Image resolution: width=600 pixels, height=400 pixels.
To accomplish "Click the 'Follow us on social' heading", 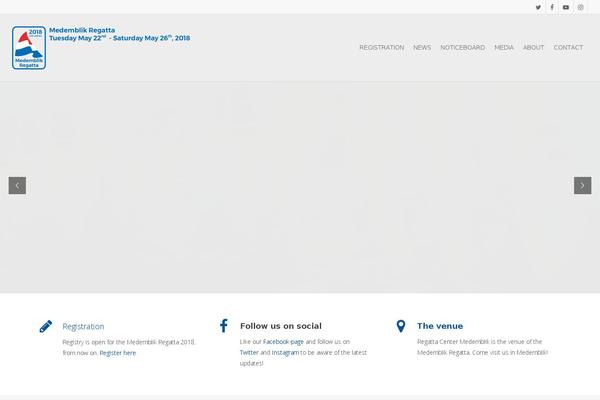I will pos(281,326).
